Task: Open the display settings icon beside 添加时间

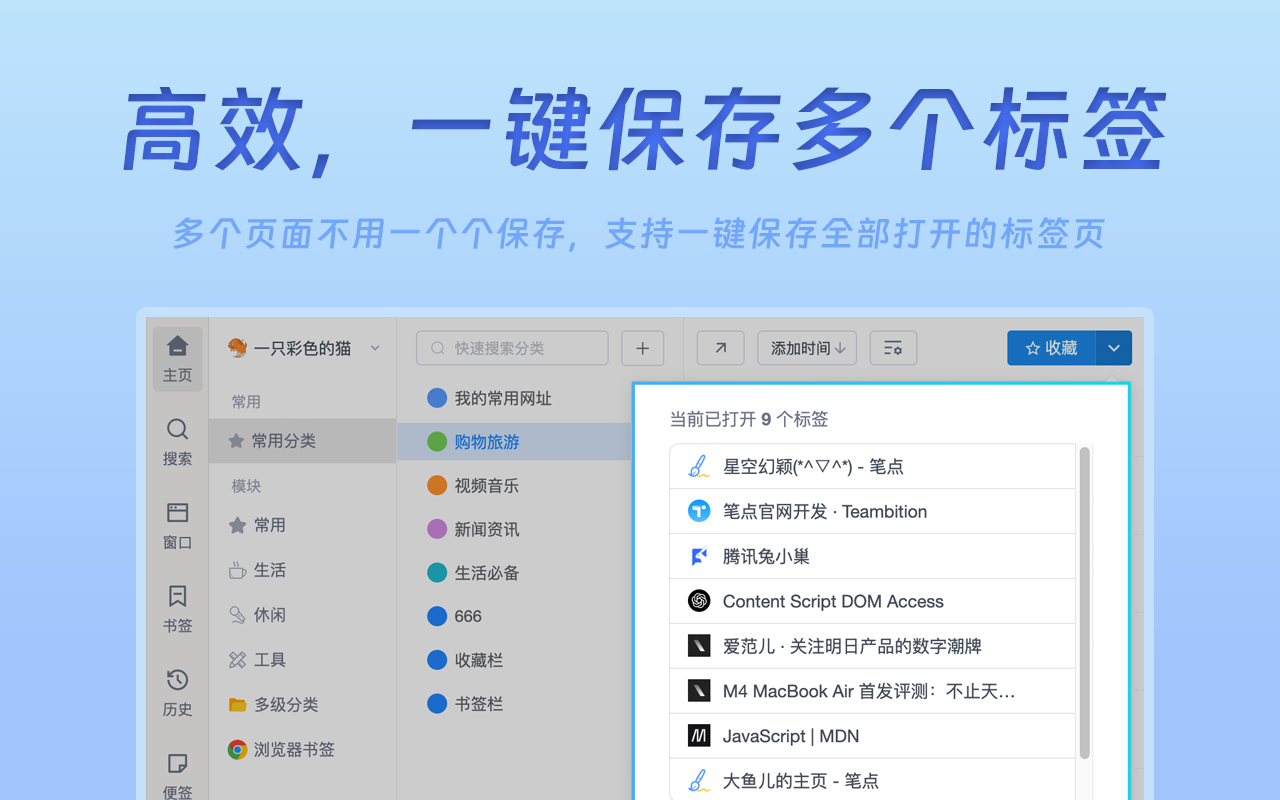Action: 893,348
